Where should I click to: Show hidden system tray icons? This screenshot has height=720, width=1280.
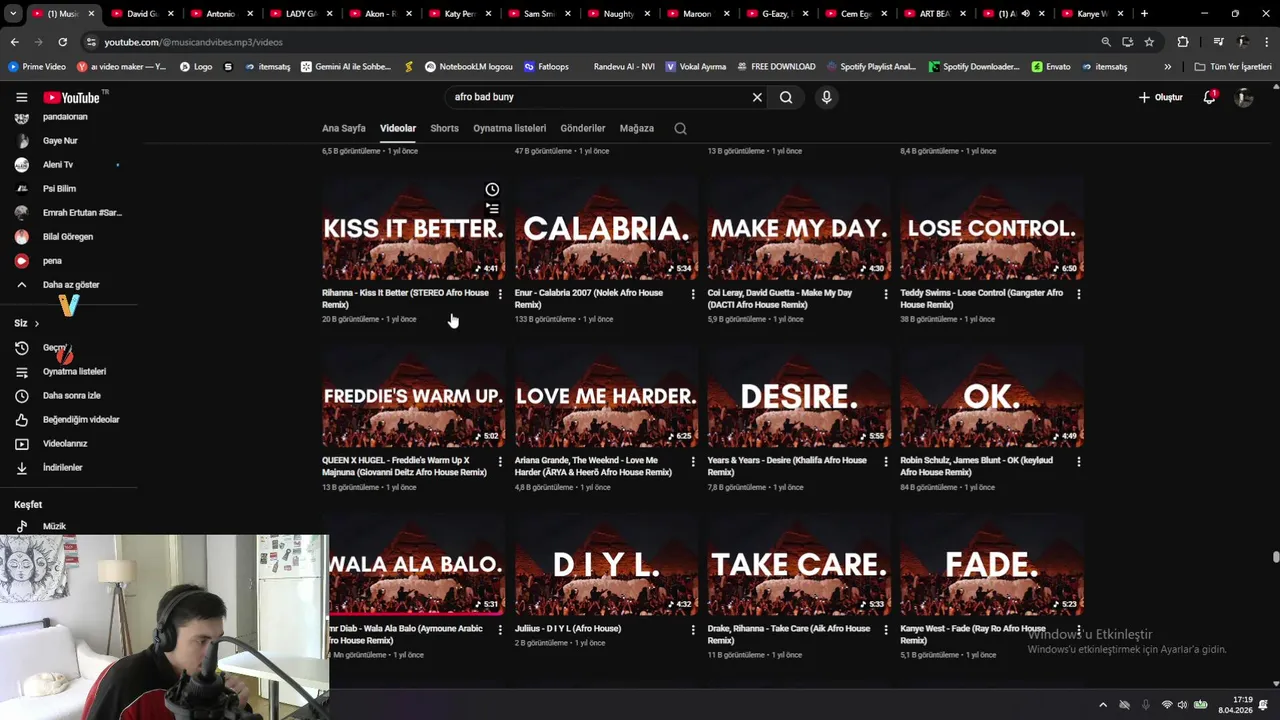point(1103,705)
